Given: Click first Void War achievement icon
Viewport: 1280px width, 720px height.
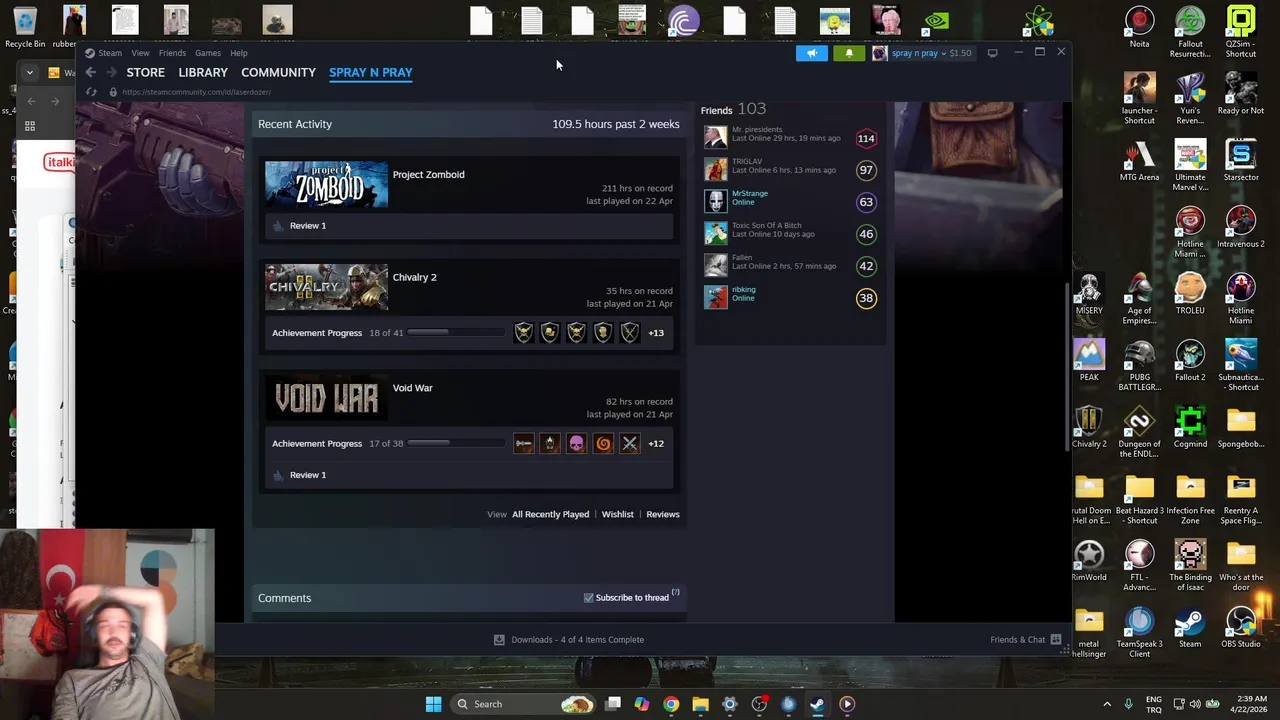Looking at the screenshot, I should coord(524,444).
